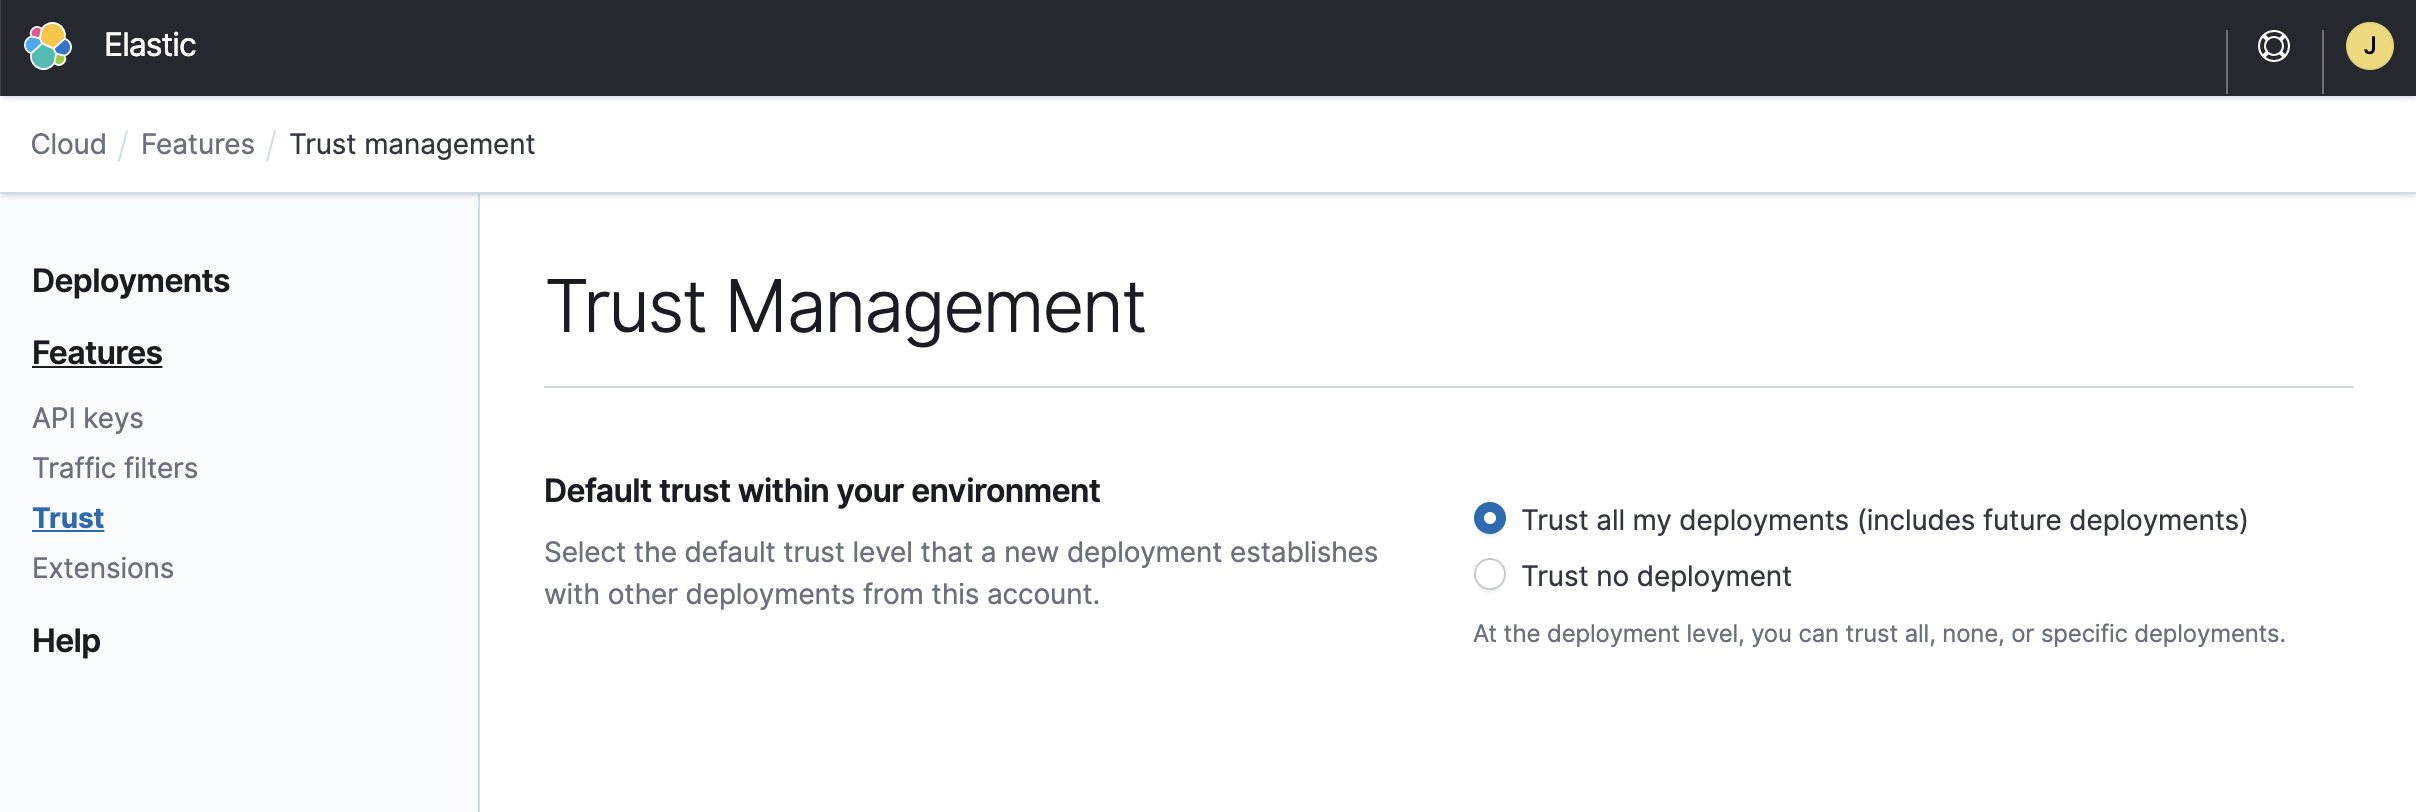Viewport: 2416px width, 812px height.
Task: Open the Help sidebar section
Action: pos(66,641)
